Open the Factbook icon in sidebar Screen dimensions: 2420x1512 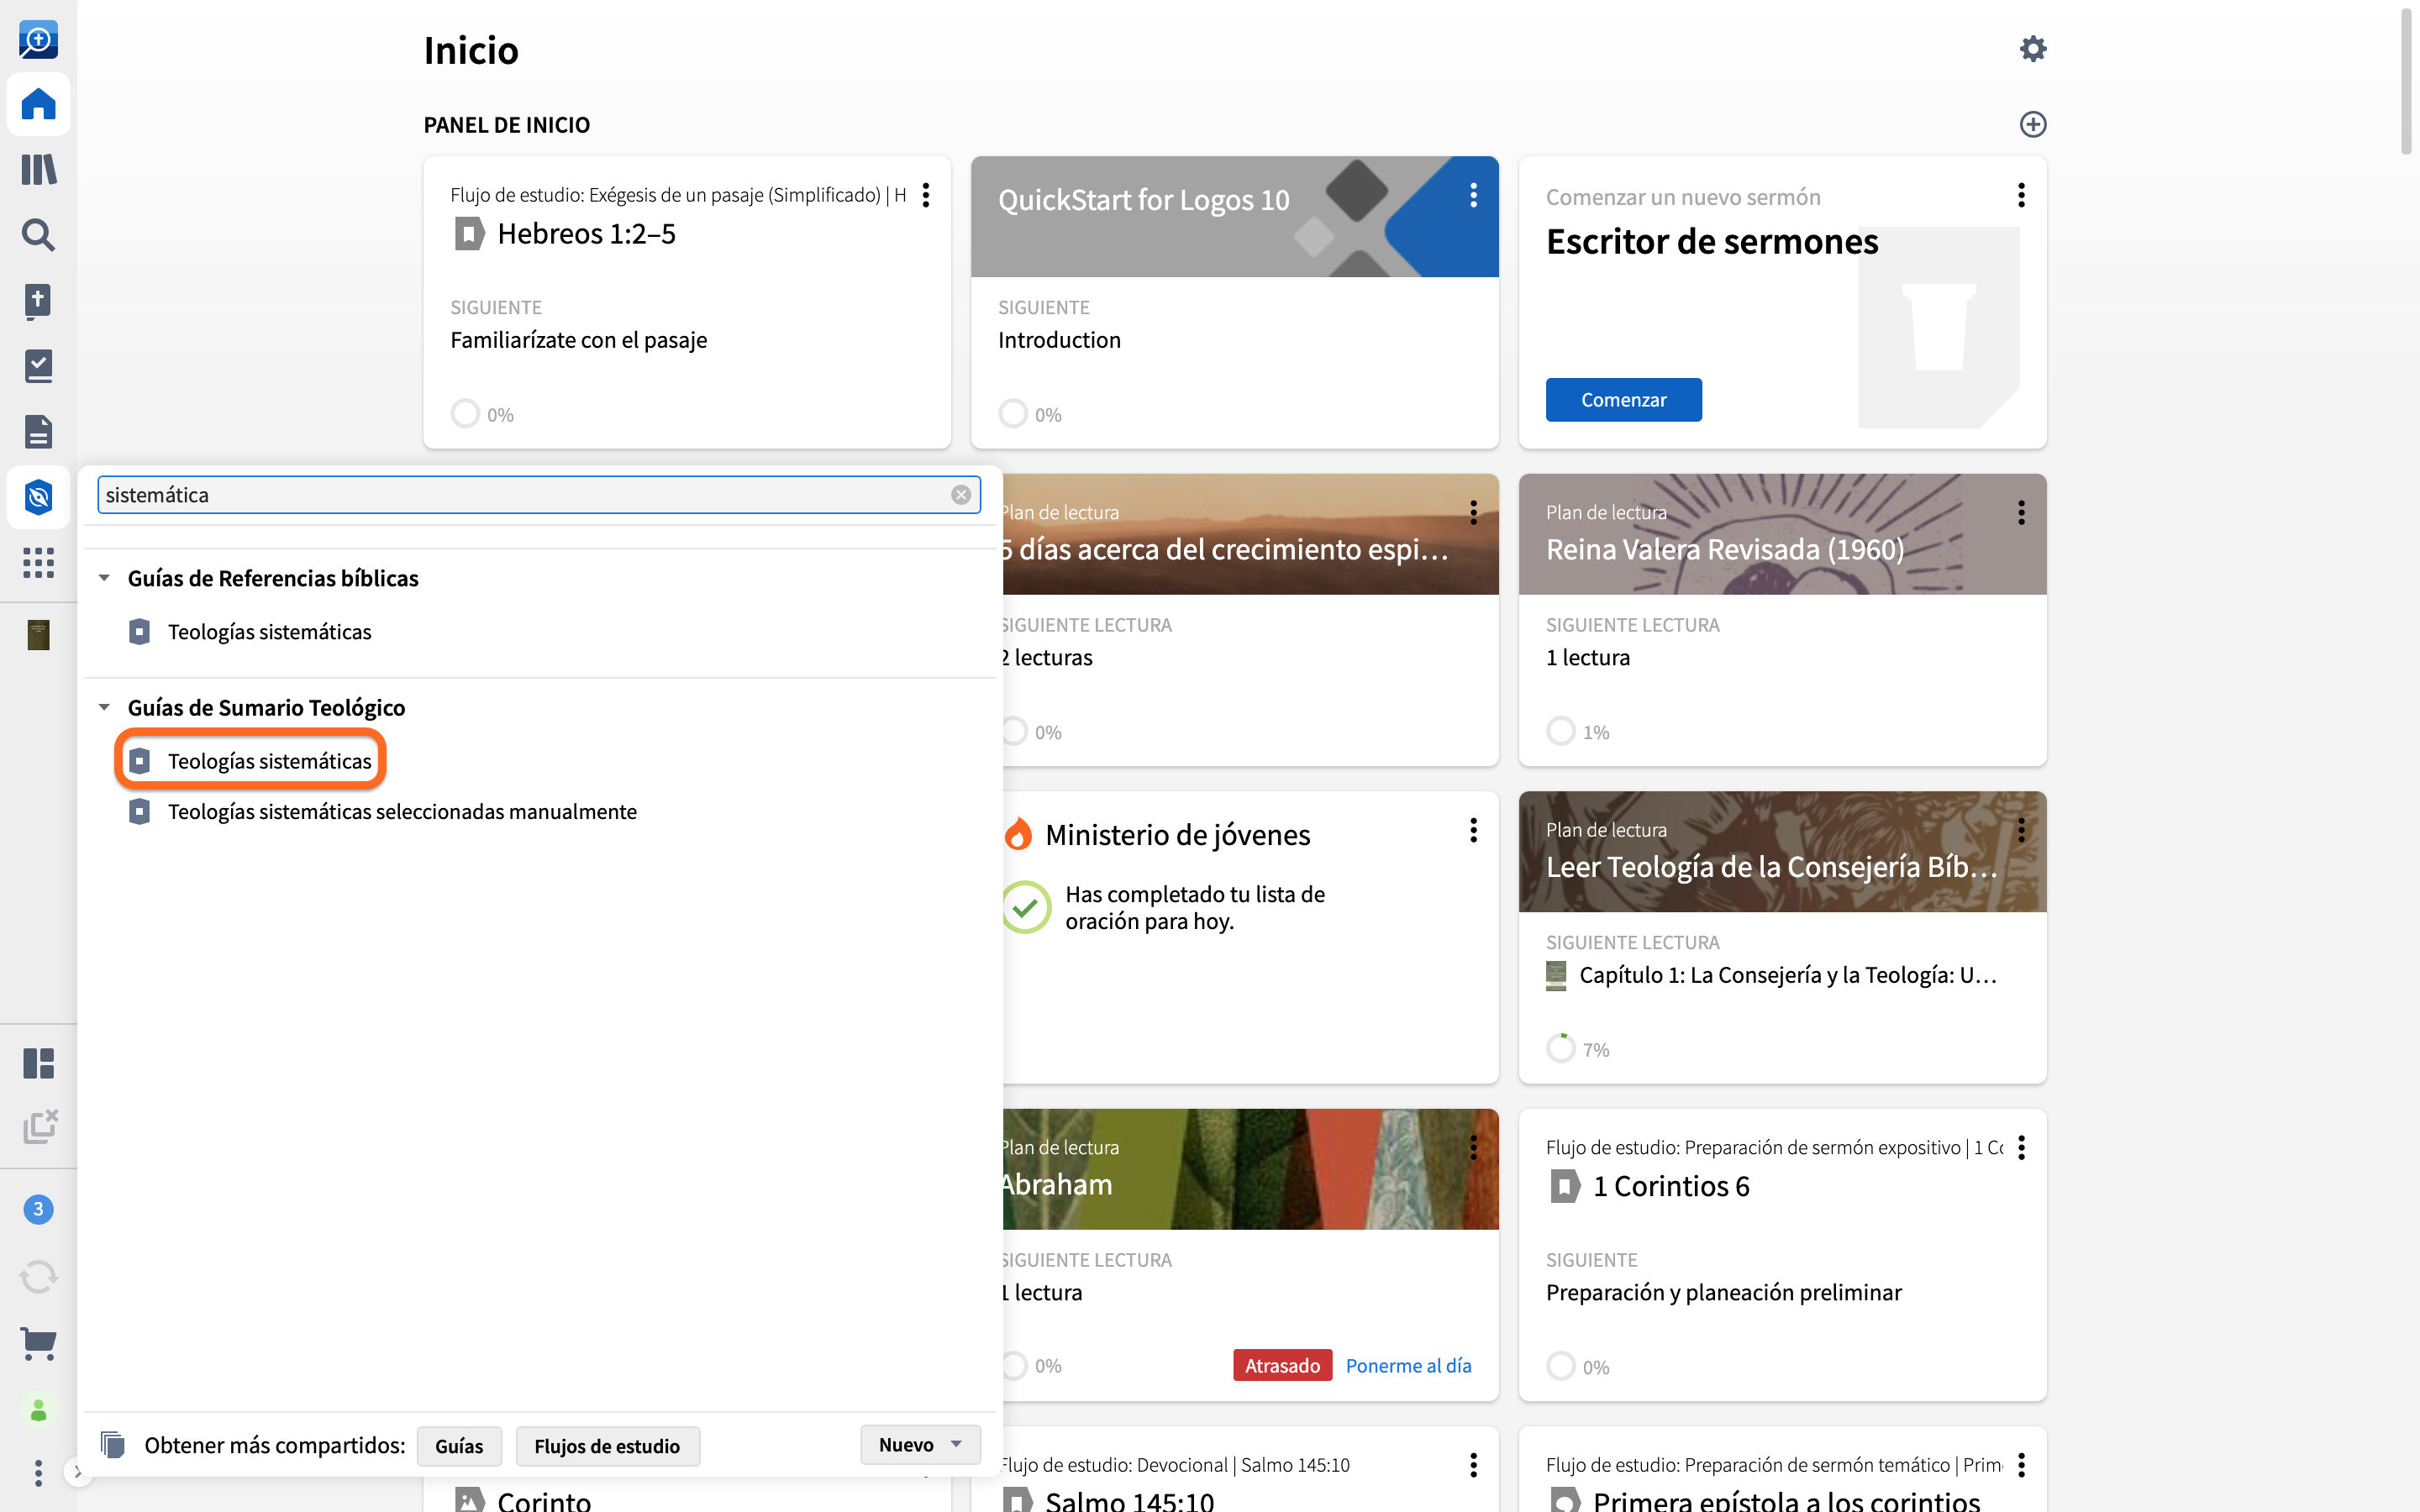(x=38, y=300)
